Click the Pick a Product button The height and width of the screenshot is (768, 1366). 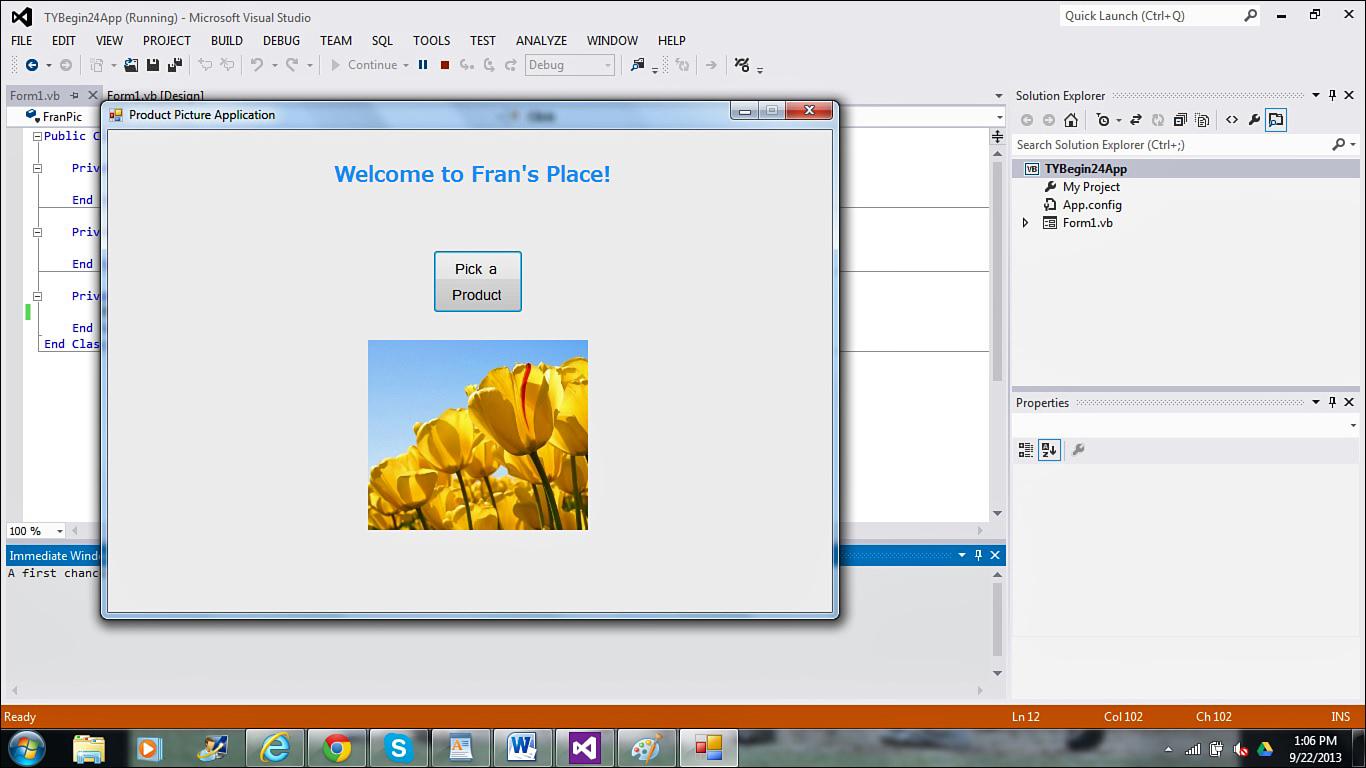(478, 281)
